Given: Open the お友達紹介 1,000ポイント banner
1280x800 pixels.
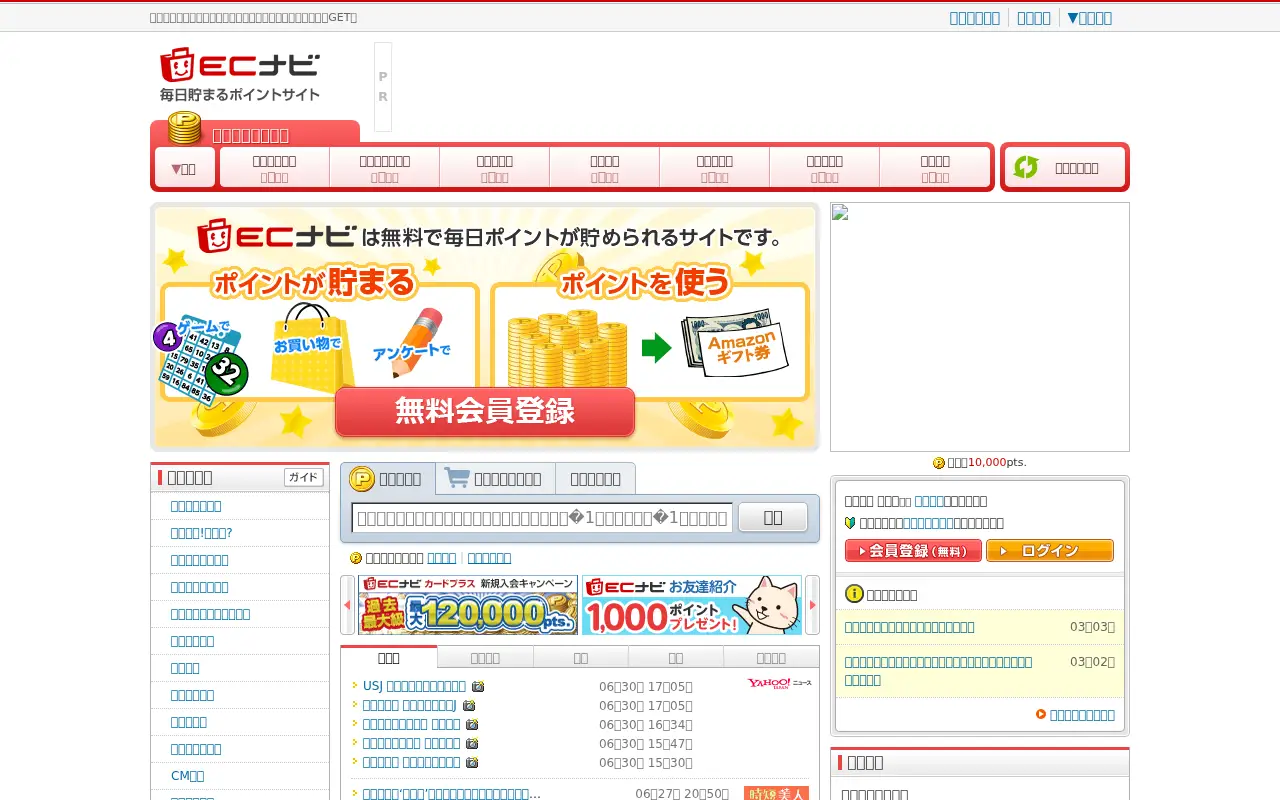Looking at the screenshot, I should coord(692,605).
